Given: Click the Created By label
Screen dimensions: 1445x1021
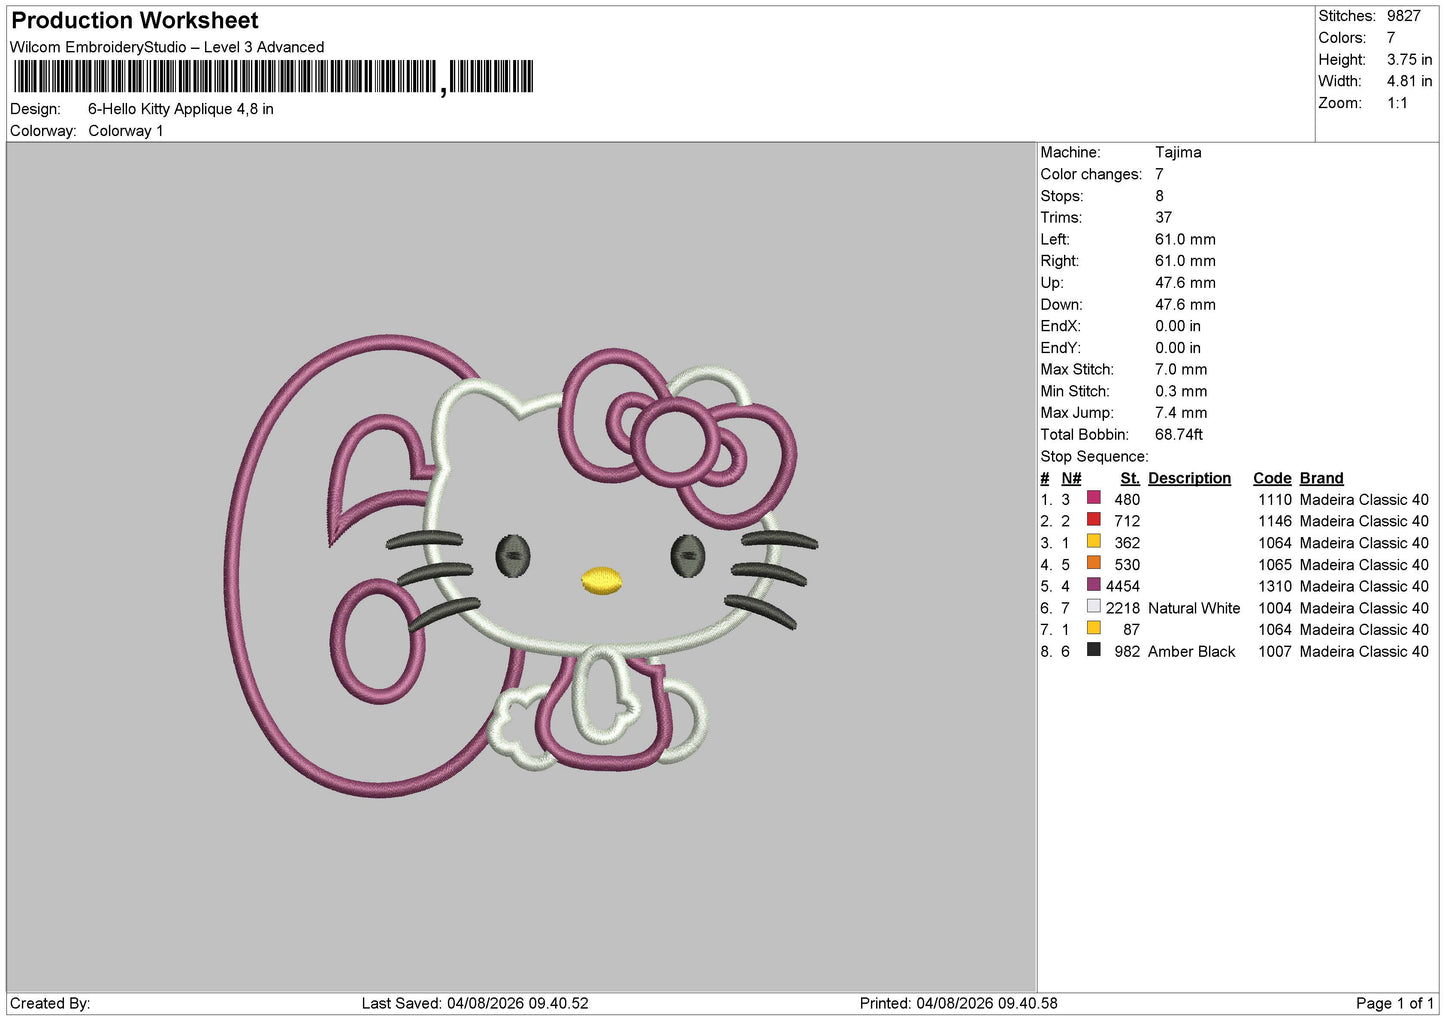Looking at the screenshot, I should click(x=50, y=1003).
